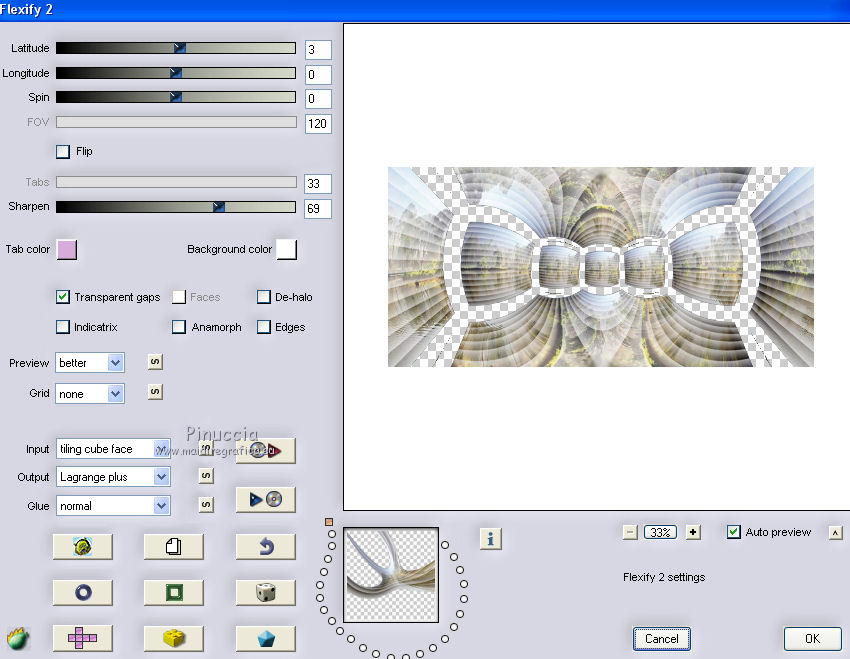This screenshot has width=850, height=659.
Task: Click the info 'i' button
Action: click(491, 539)
